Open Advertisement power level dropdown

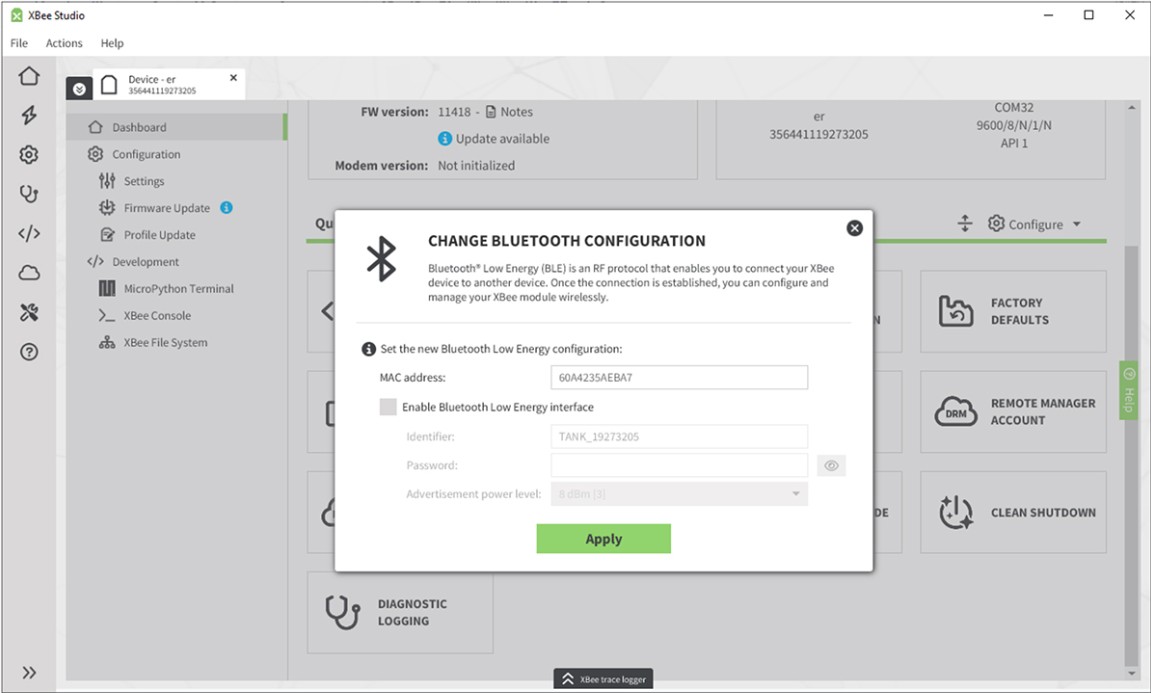[679, 494]
